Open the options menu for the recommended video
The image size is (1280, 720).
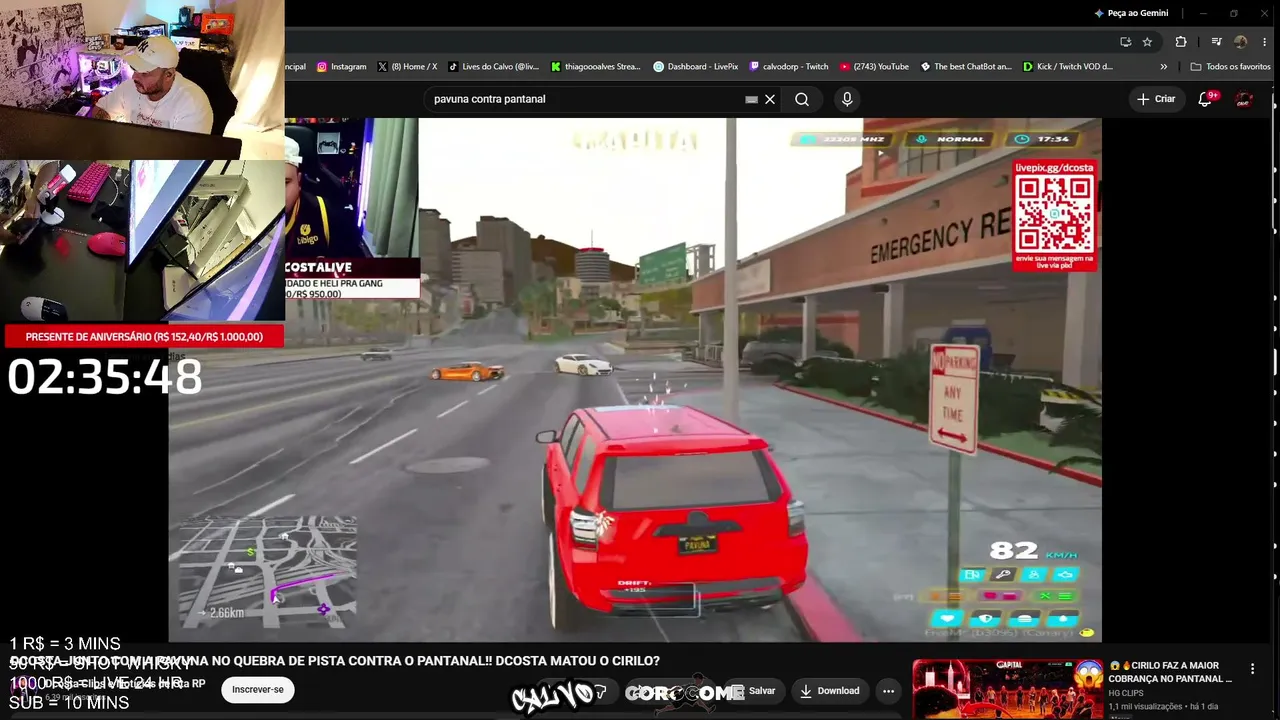pos(1252,668)
